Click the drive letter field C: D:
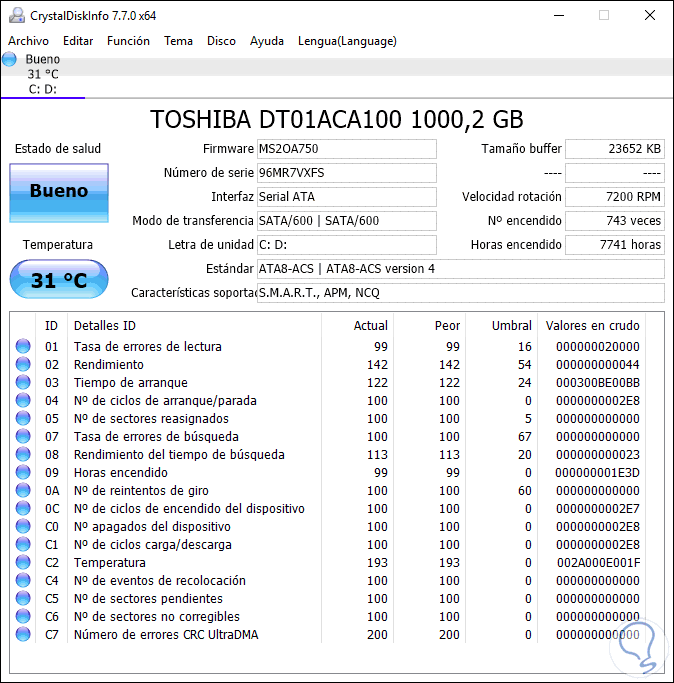Image resolution: width=674 pixels, height=683 pixels. tap(347, 245)
